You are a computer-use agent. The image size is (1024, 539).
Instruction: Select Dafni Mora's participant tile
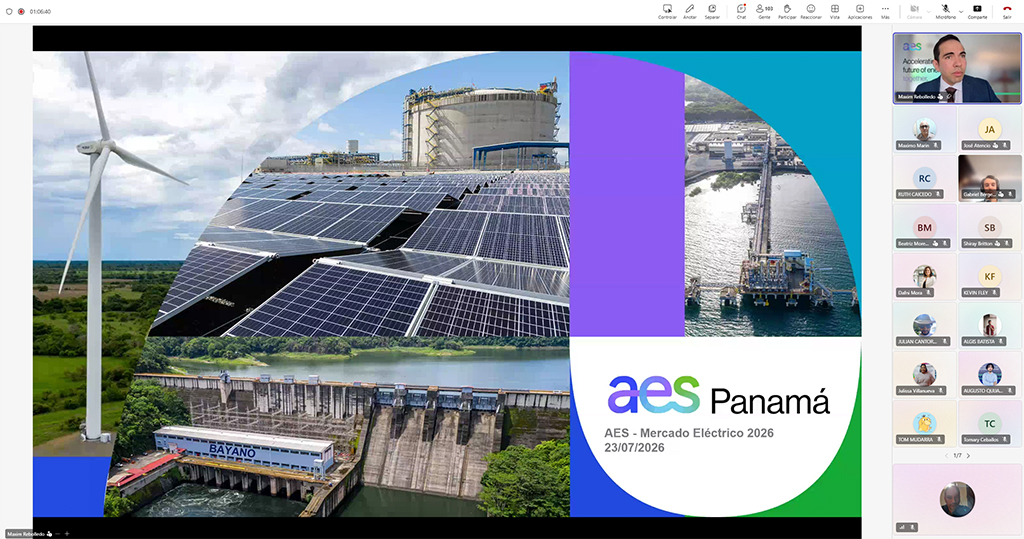coord(924,276)
